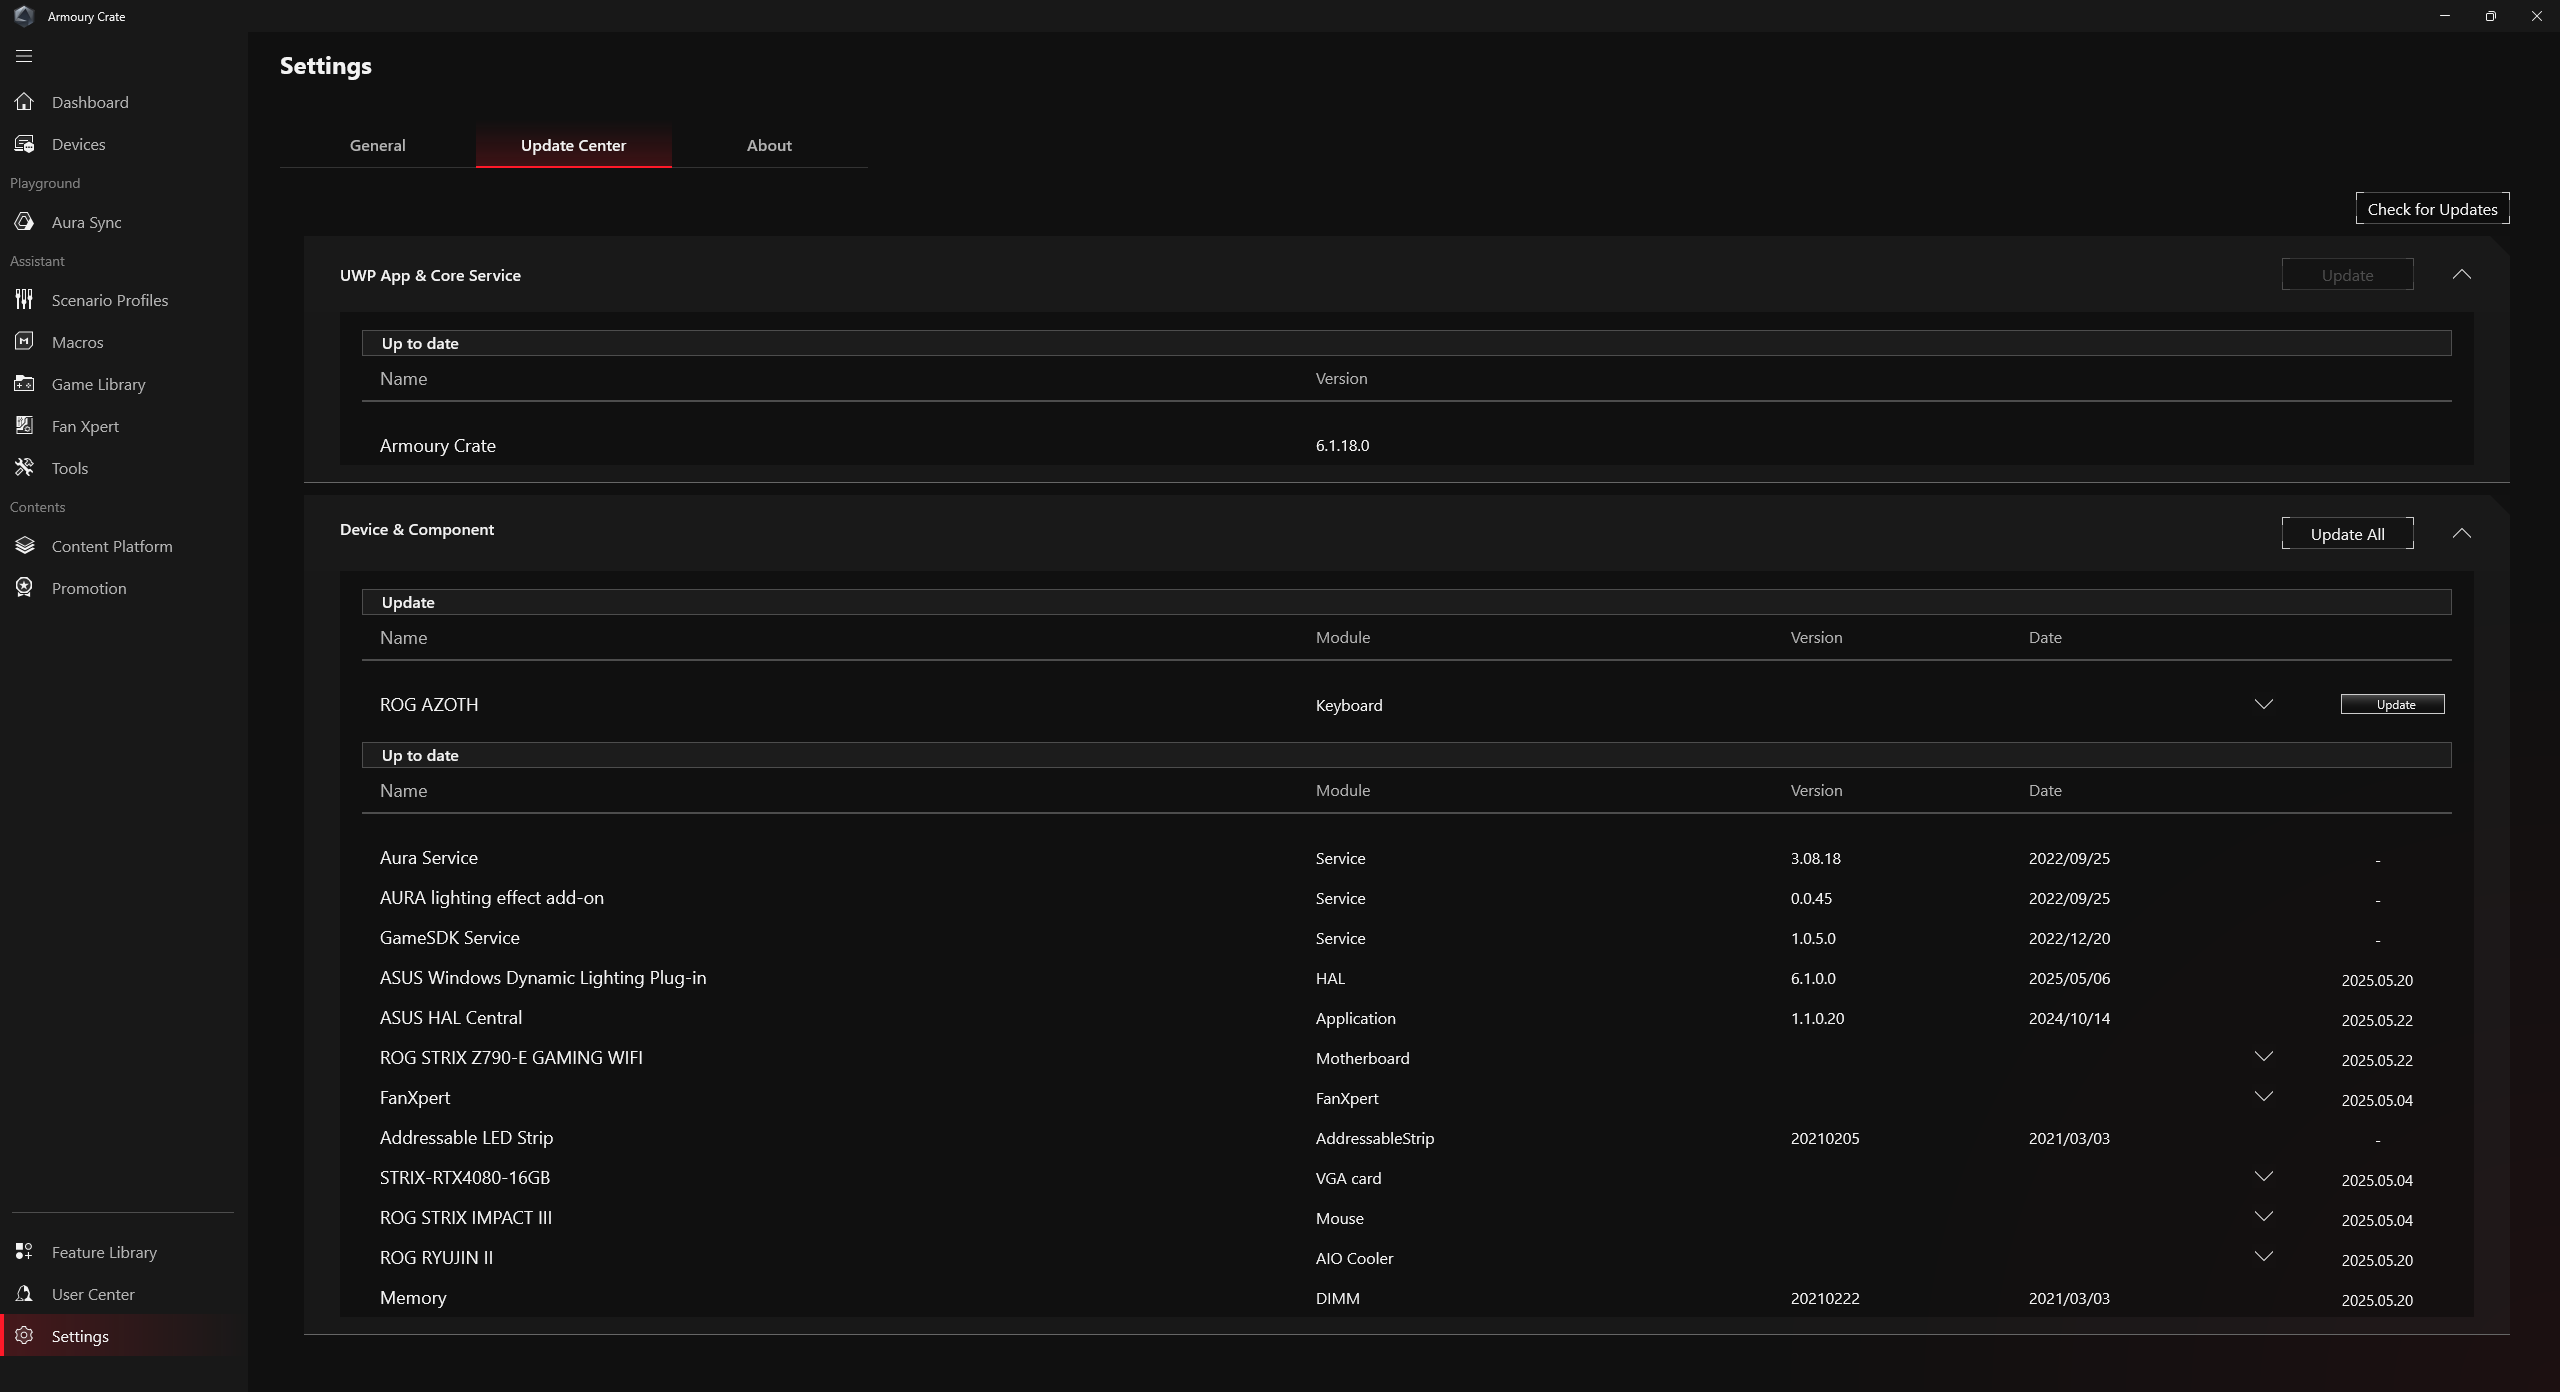This screenshot has height=1392, width=2560.
Task: Go to Devices in sidebar
Action: click(124, 144)
